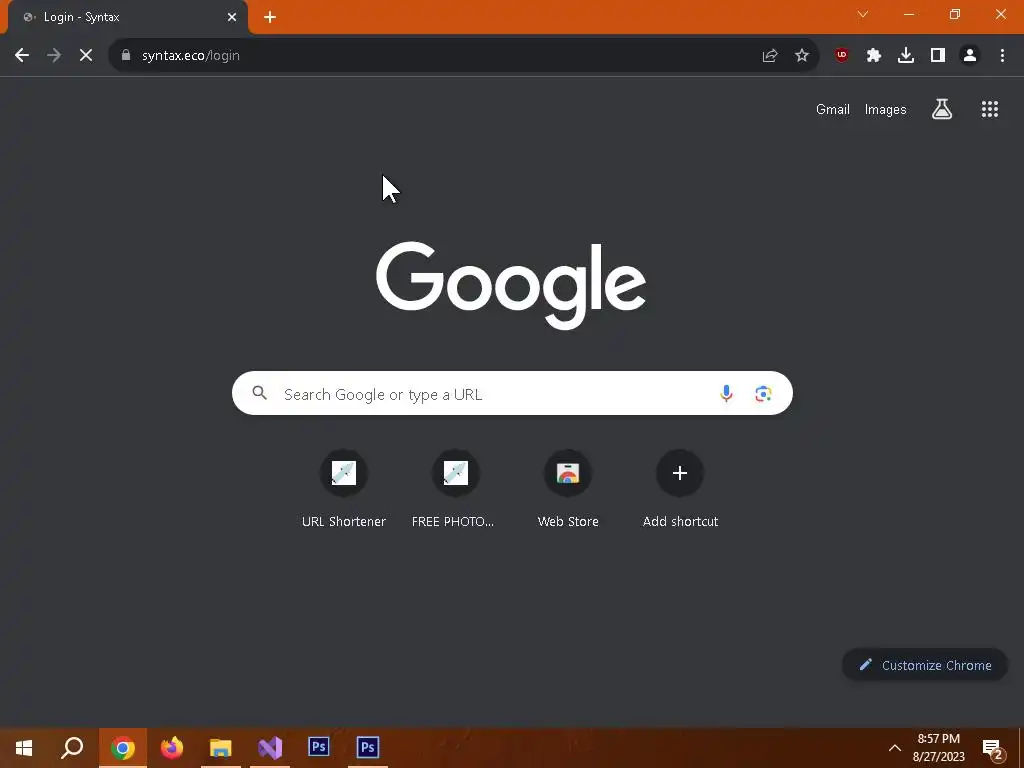Screen dimensions: 1024x768
Task: Switch to Chrome in the taskbar
Action: (x=122, y=748)
